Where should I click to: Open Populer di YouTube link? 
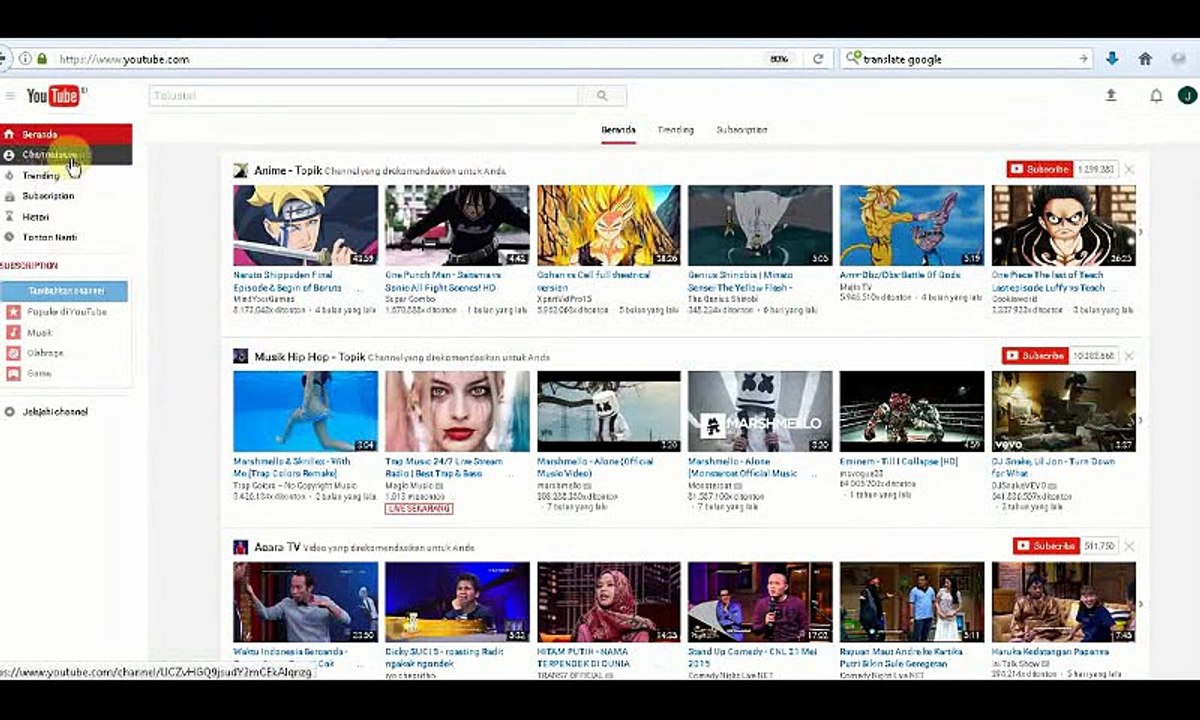pos(66,312)
